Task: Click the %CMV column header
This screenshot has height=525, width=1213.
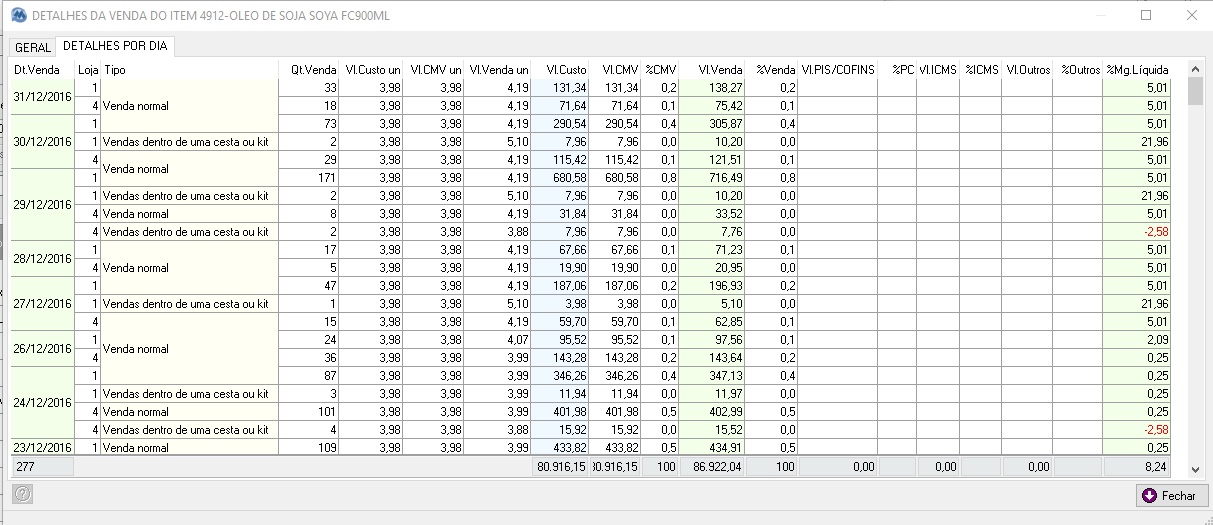Action: (660, 69)
